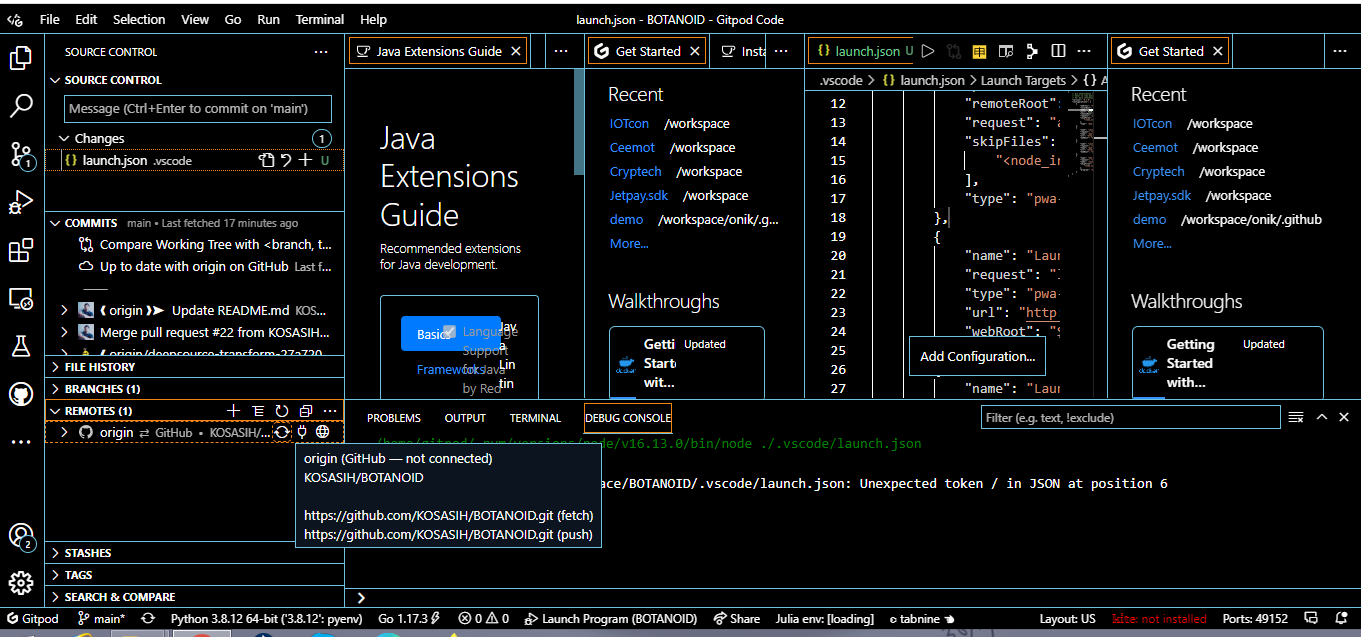Open Cryptech in right Get Started Recent list

pyautogui.click(x=1159, y=171)
